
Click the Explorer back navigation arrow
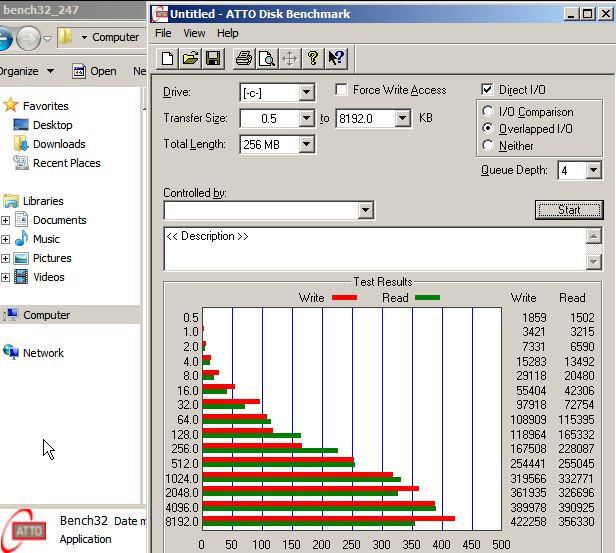(x=6, y=38)
